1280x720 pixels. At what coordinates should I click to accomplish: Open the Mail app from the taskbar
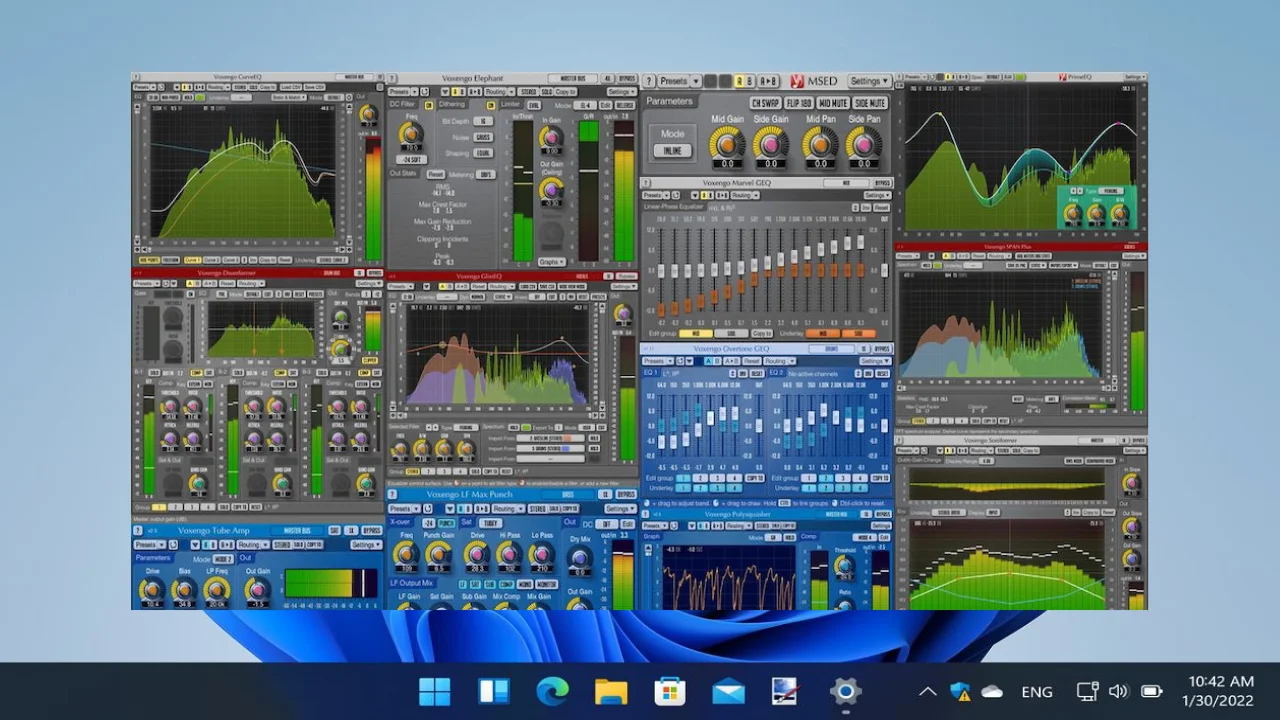pyautogui.click(x=728, y=691)
